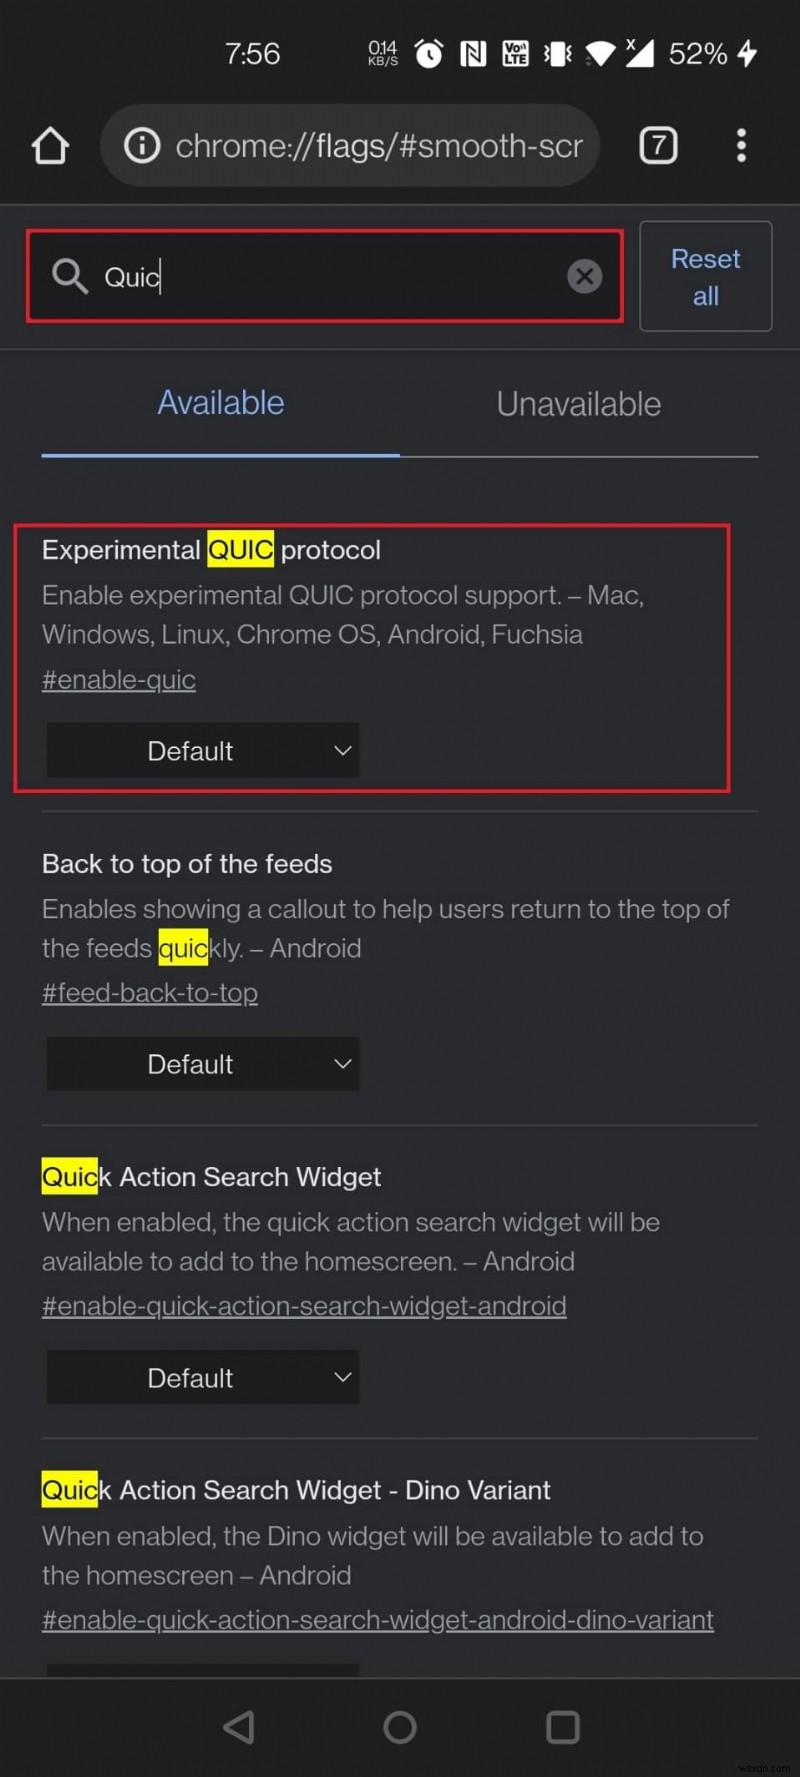This screenshot has width=800, height=1777.
Task: Open the dropdown under Back to top of the feeds
Action: (202, 1063)
